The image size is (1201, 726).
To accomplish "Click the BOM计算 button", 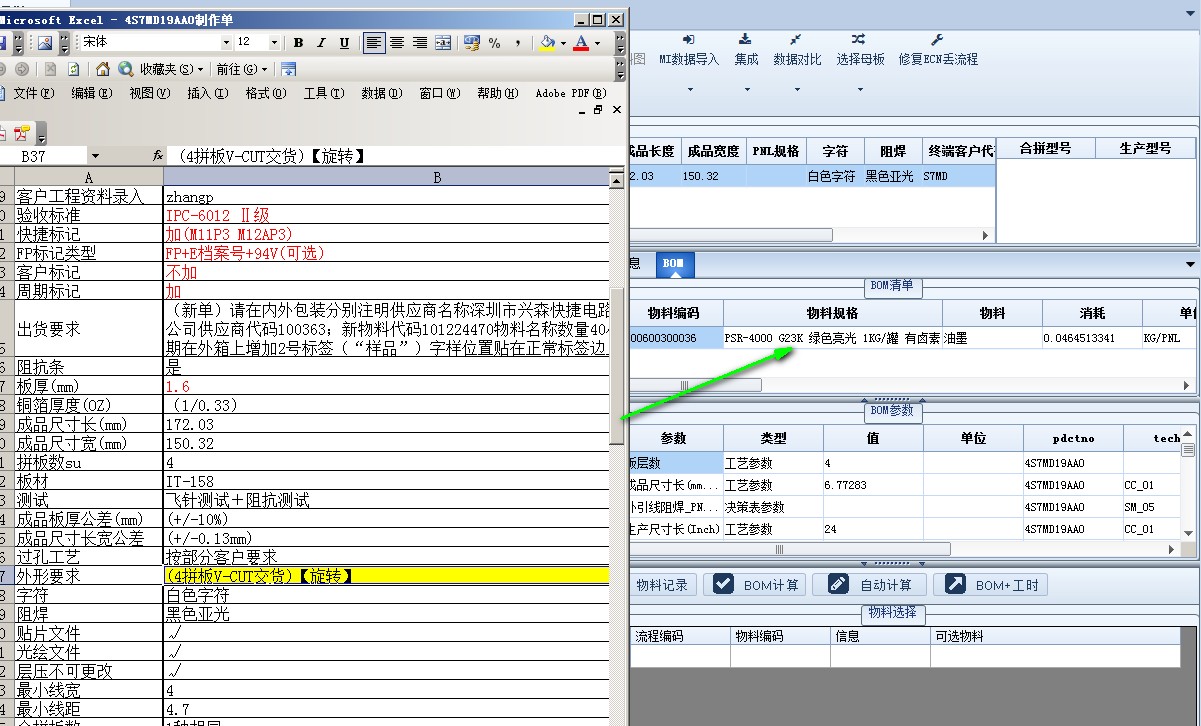I will (754, 585).
